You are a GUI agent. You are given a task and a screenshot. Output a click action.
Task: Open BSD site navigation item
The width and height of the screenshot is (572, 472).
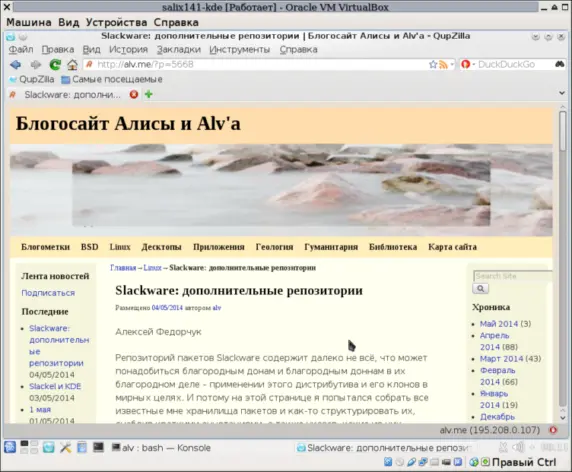(x=90, y=247)
